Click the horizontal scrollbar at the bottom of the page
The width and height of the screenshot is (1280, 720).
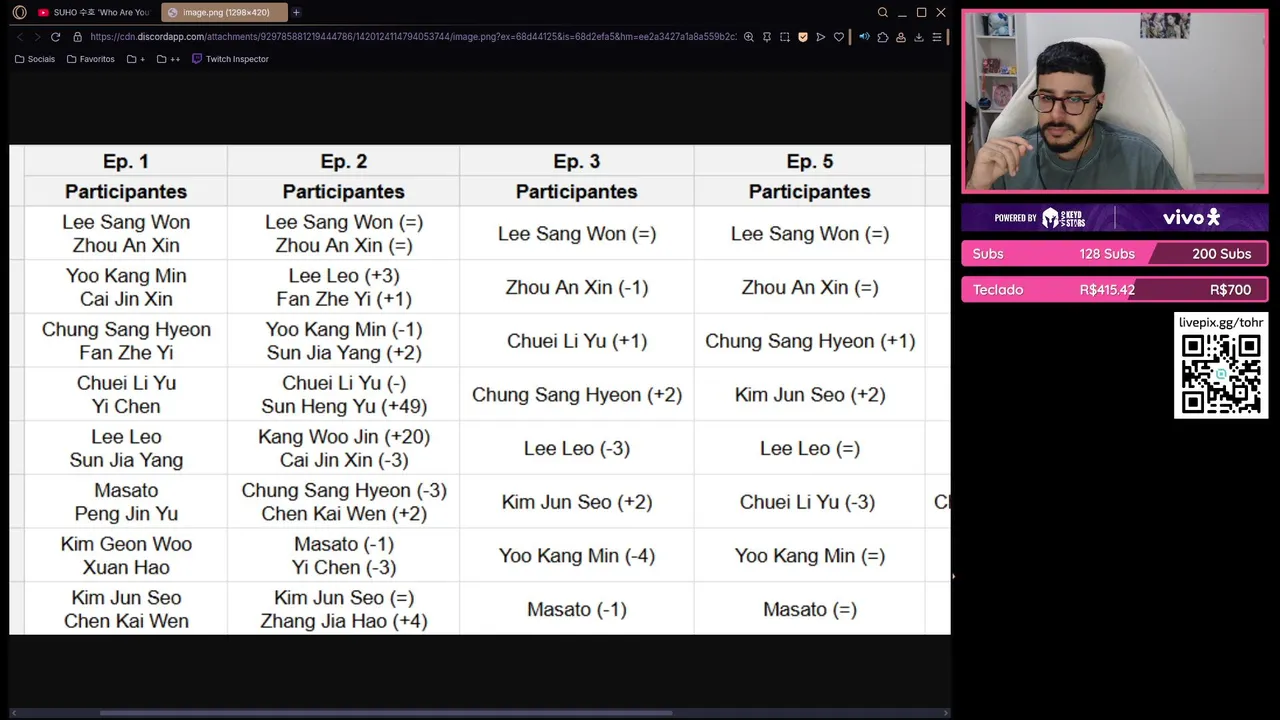(x=385, y=713)
